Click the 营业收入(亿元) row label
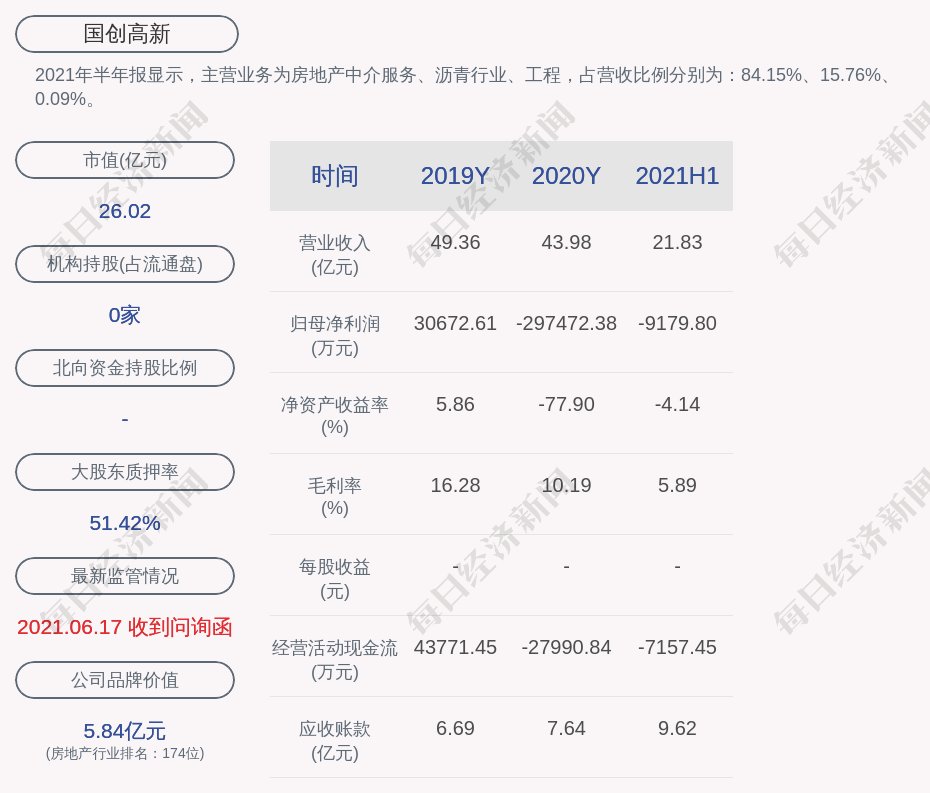 (x=335, y=255)
